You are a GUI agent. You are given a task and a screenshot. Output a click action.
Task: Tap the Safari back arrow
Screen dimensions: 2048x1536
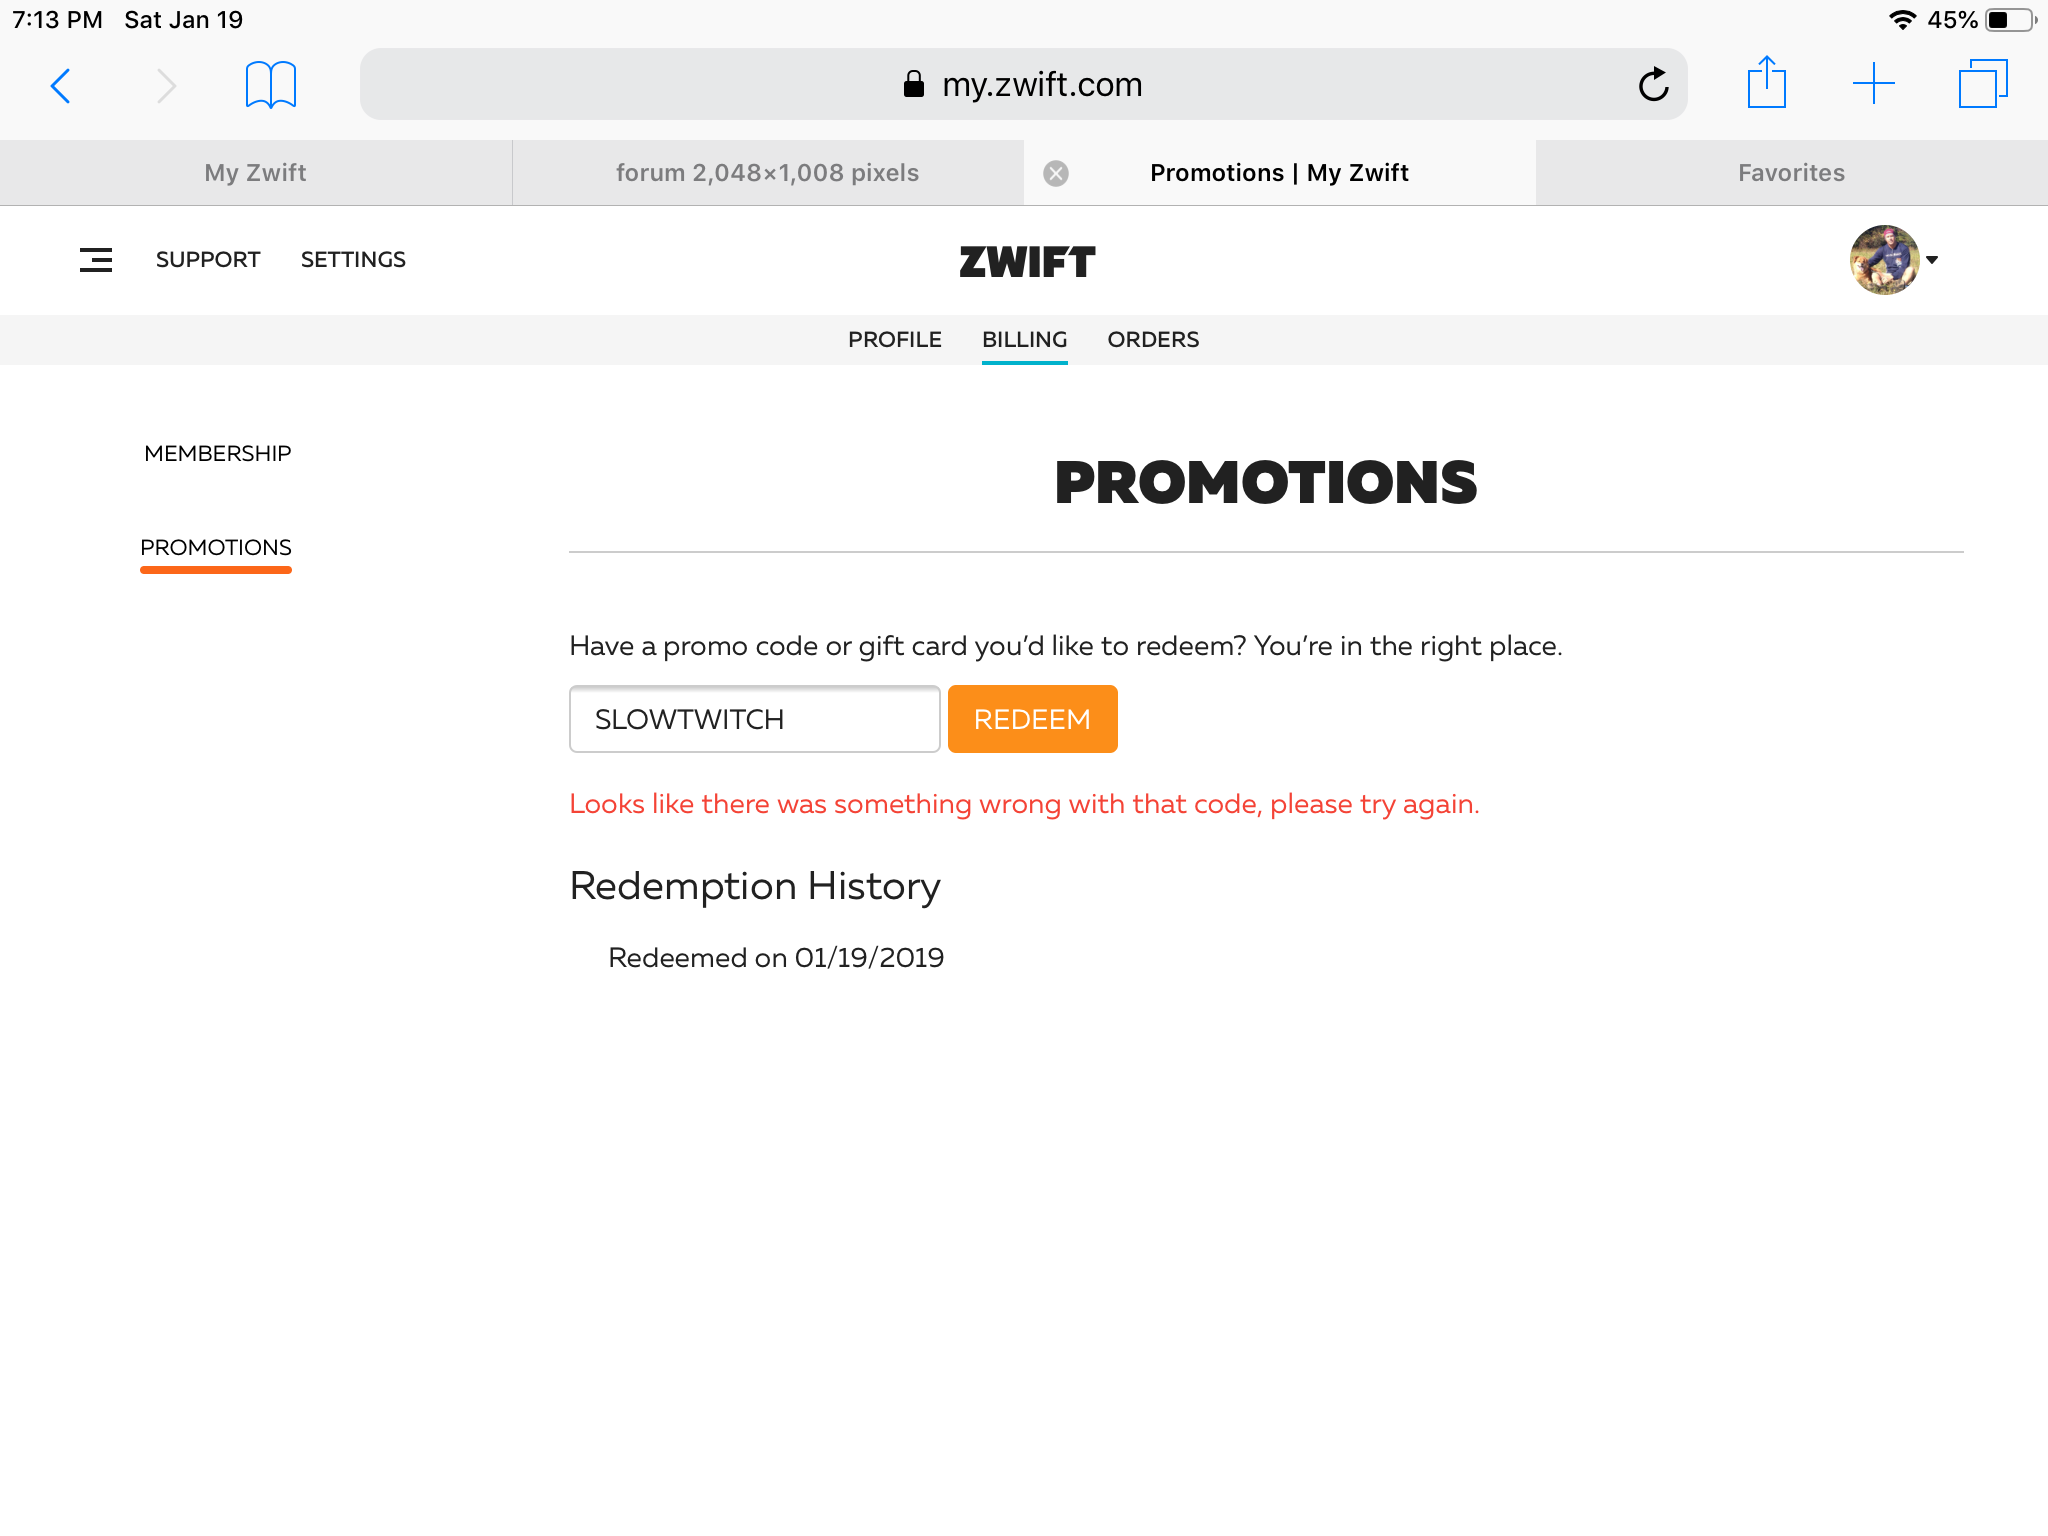click(61, 86)
